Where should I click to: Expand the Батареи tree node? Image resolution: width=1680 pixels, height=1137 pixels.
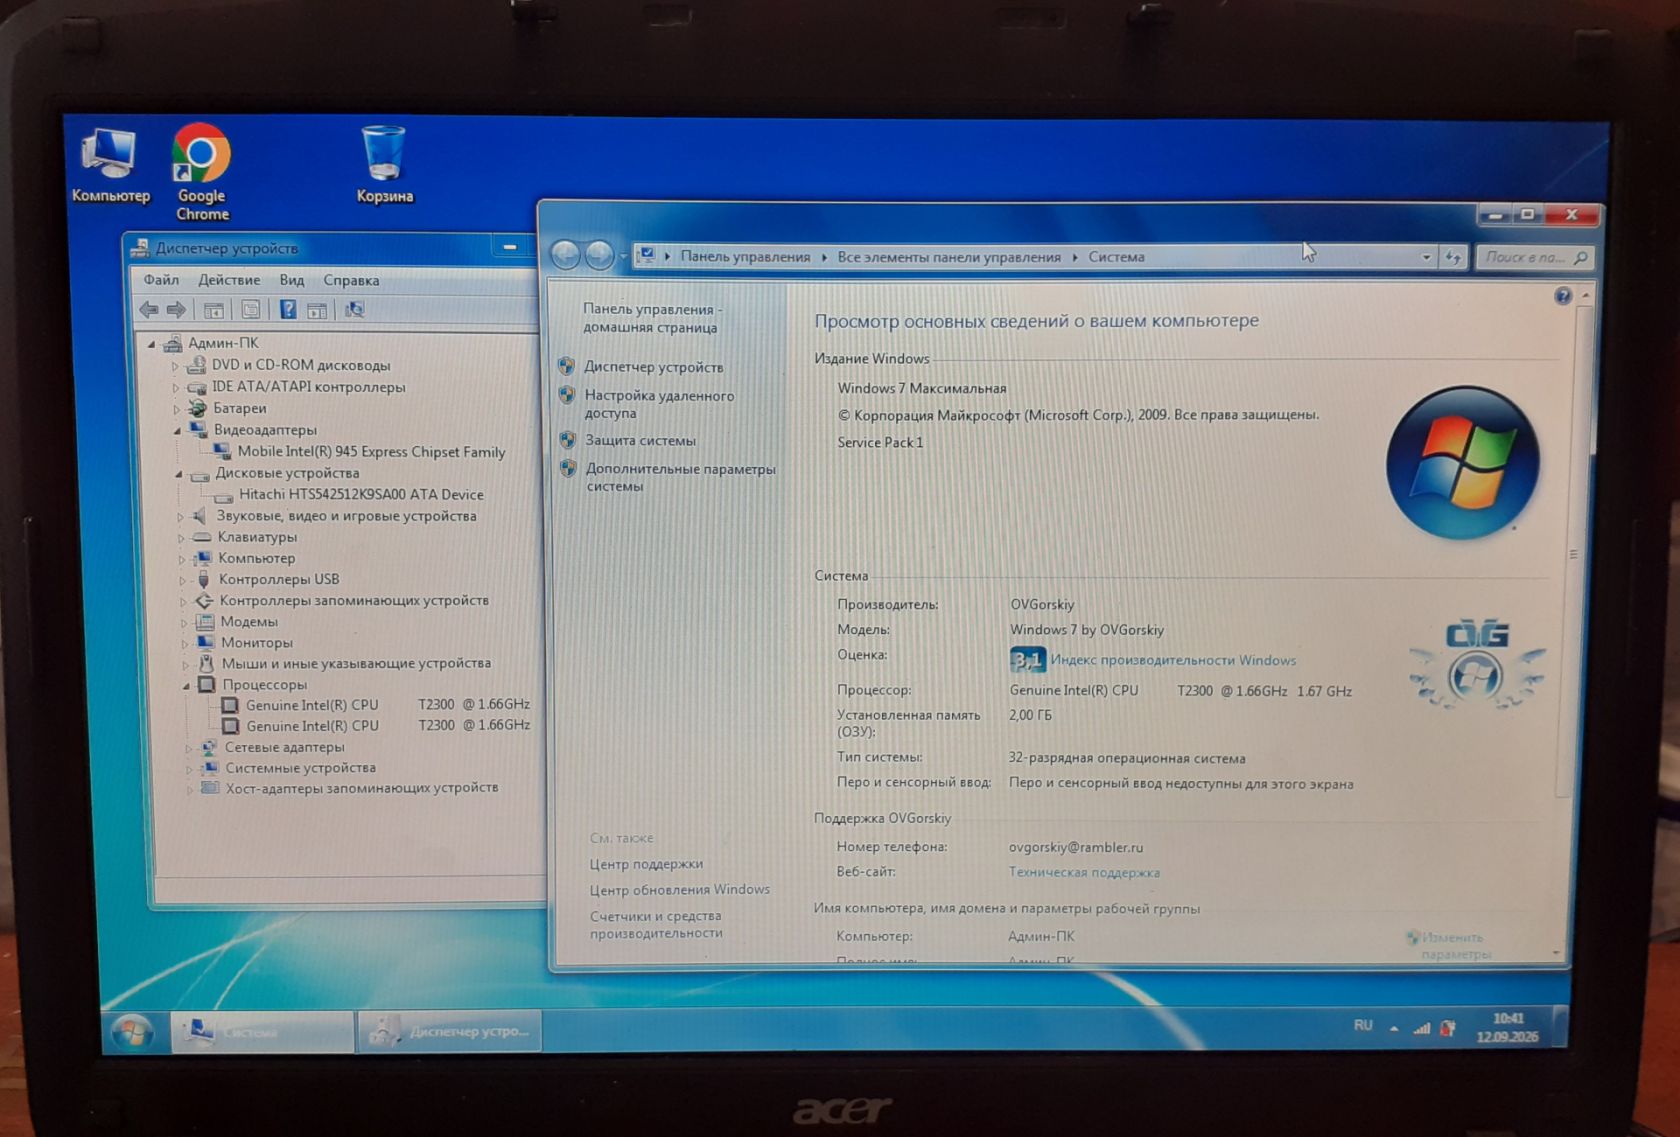(176, 409)
